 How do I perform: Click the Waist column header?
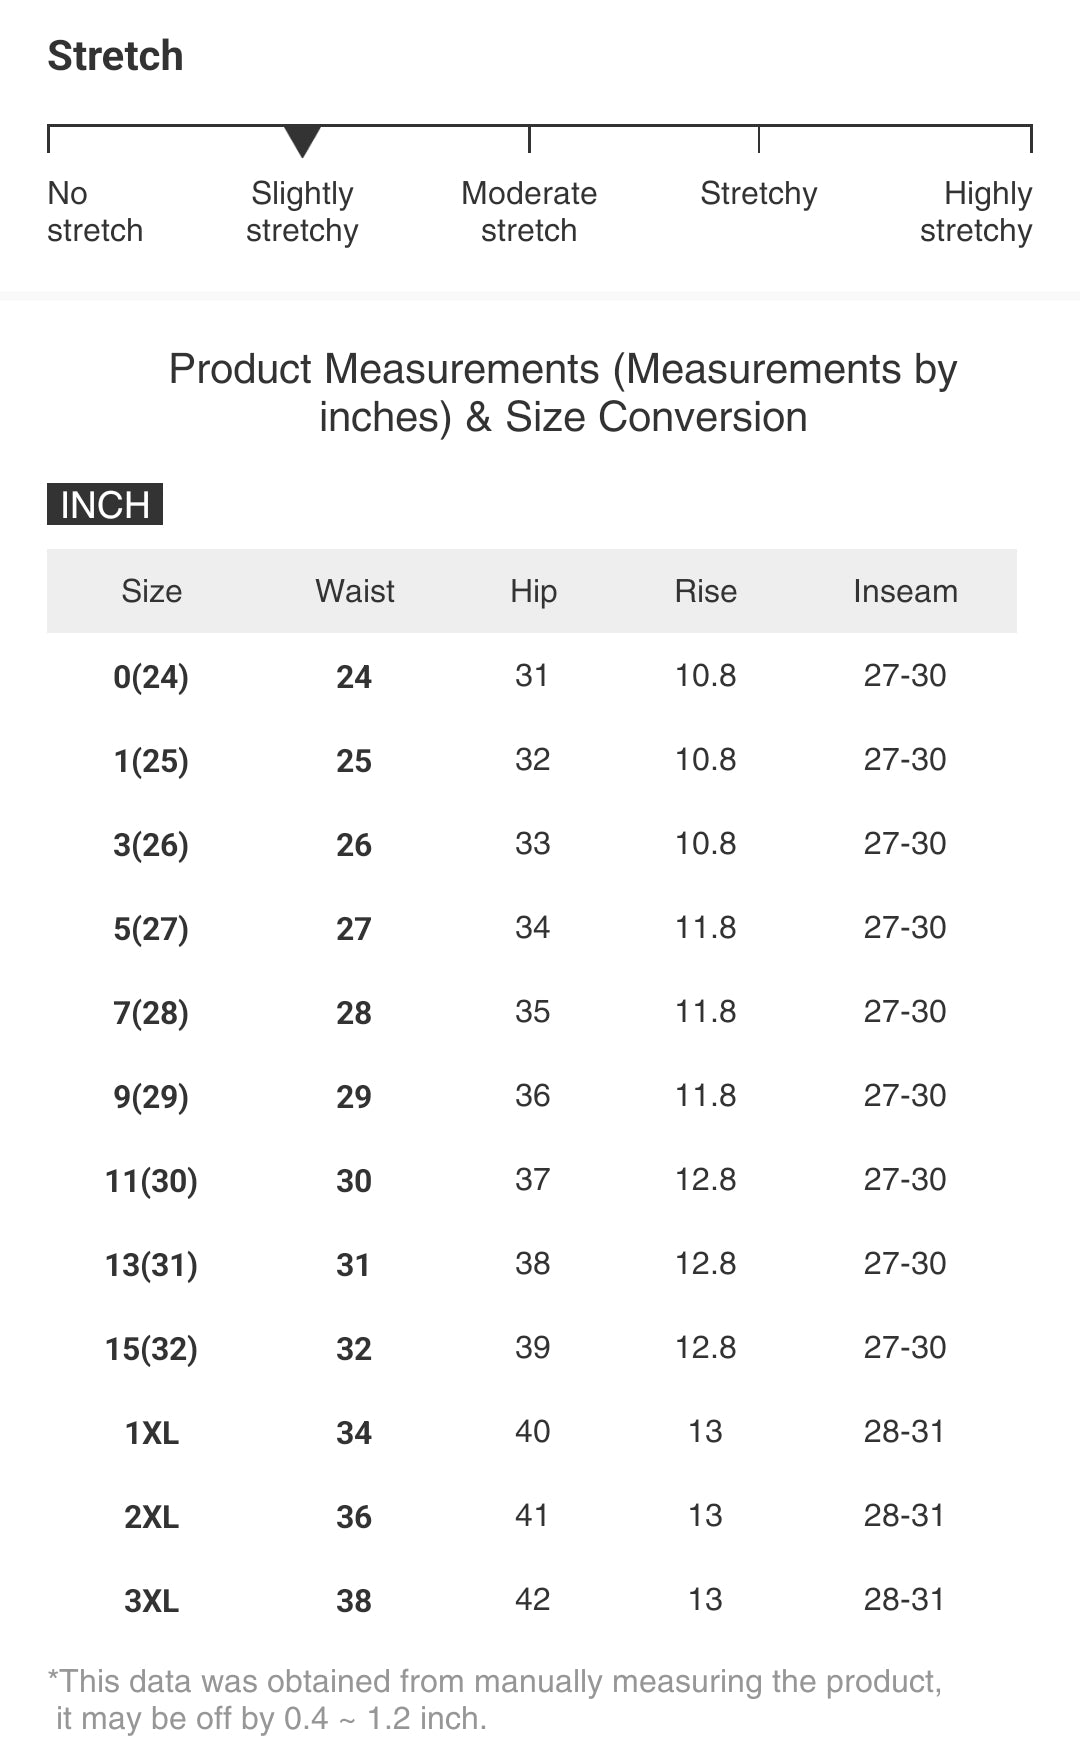click(x=355, y=591)
